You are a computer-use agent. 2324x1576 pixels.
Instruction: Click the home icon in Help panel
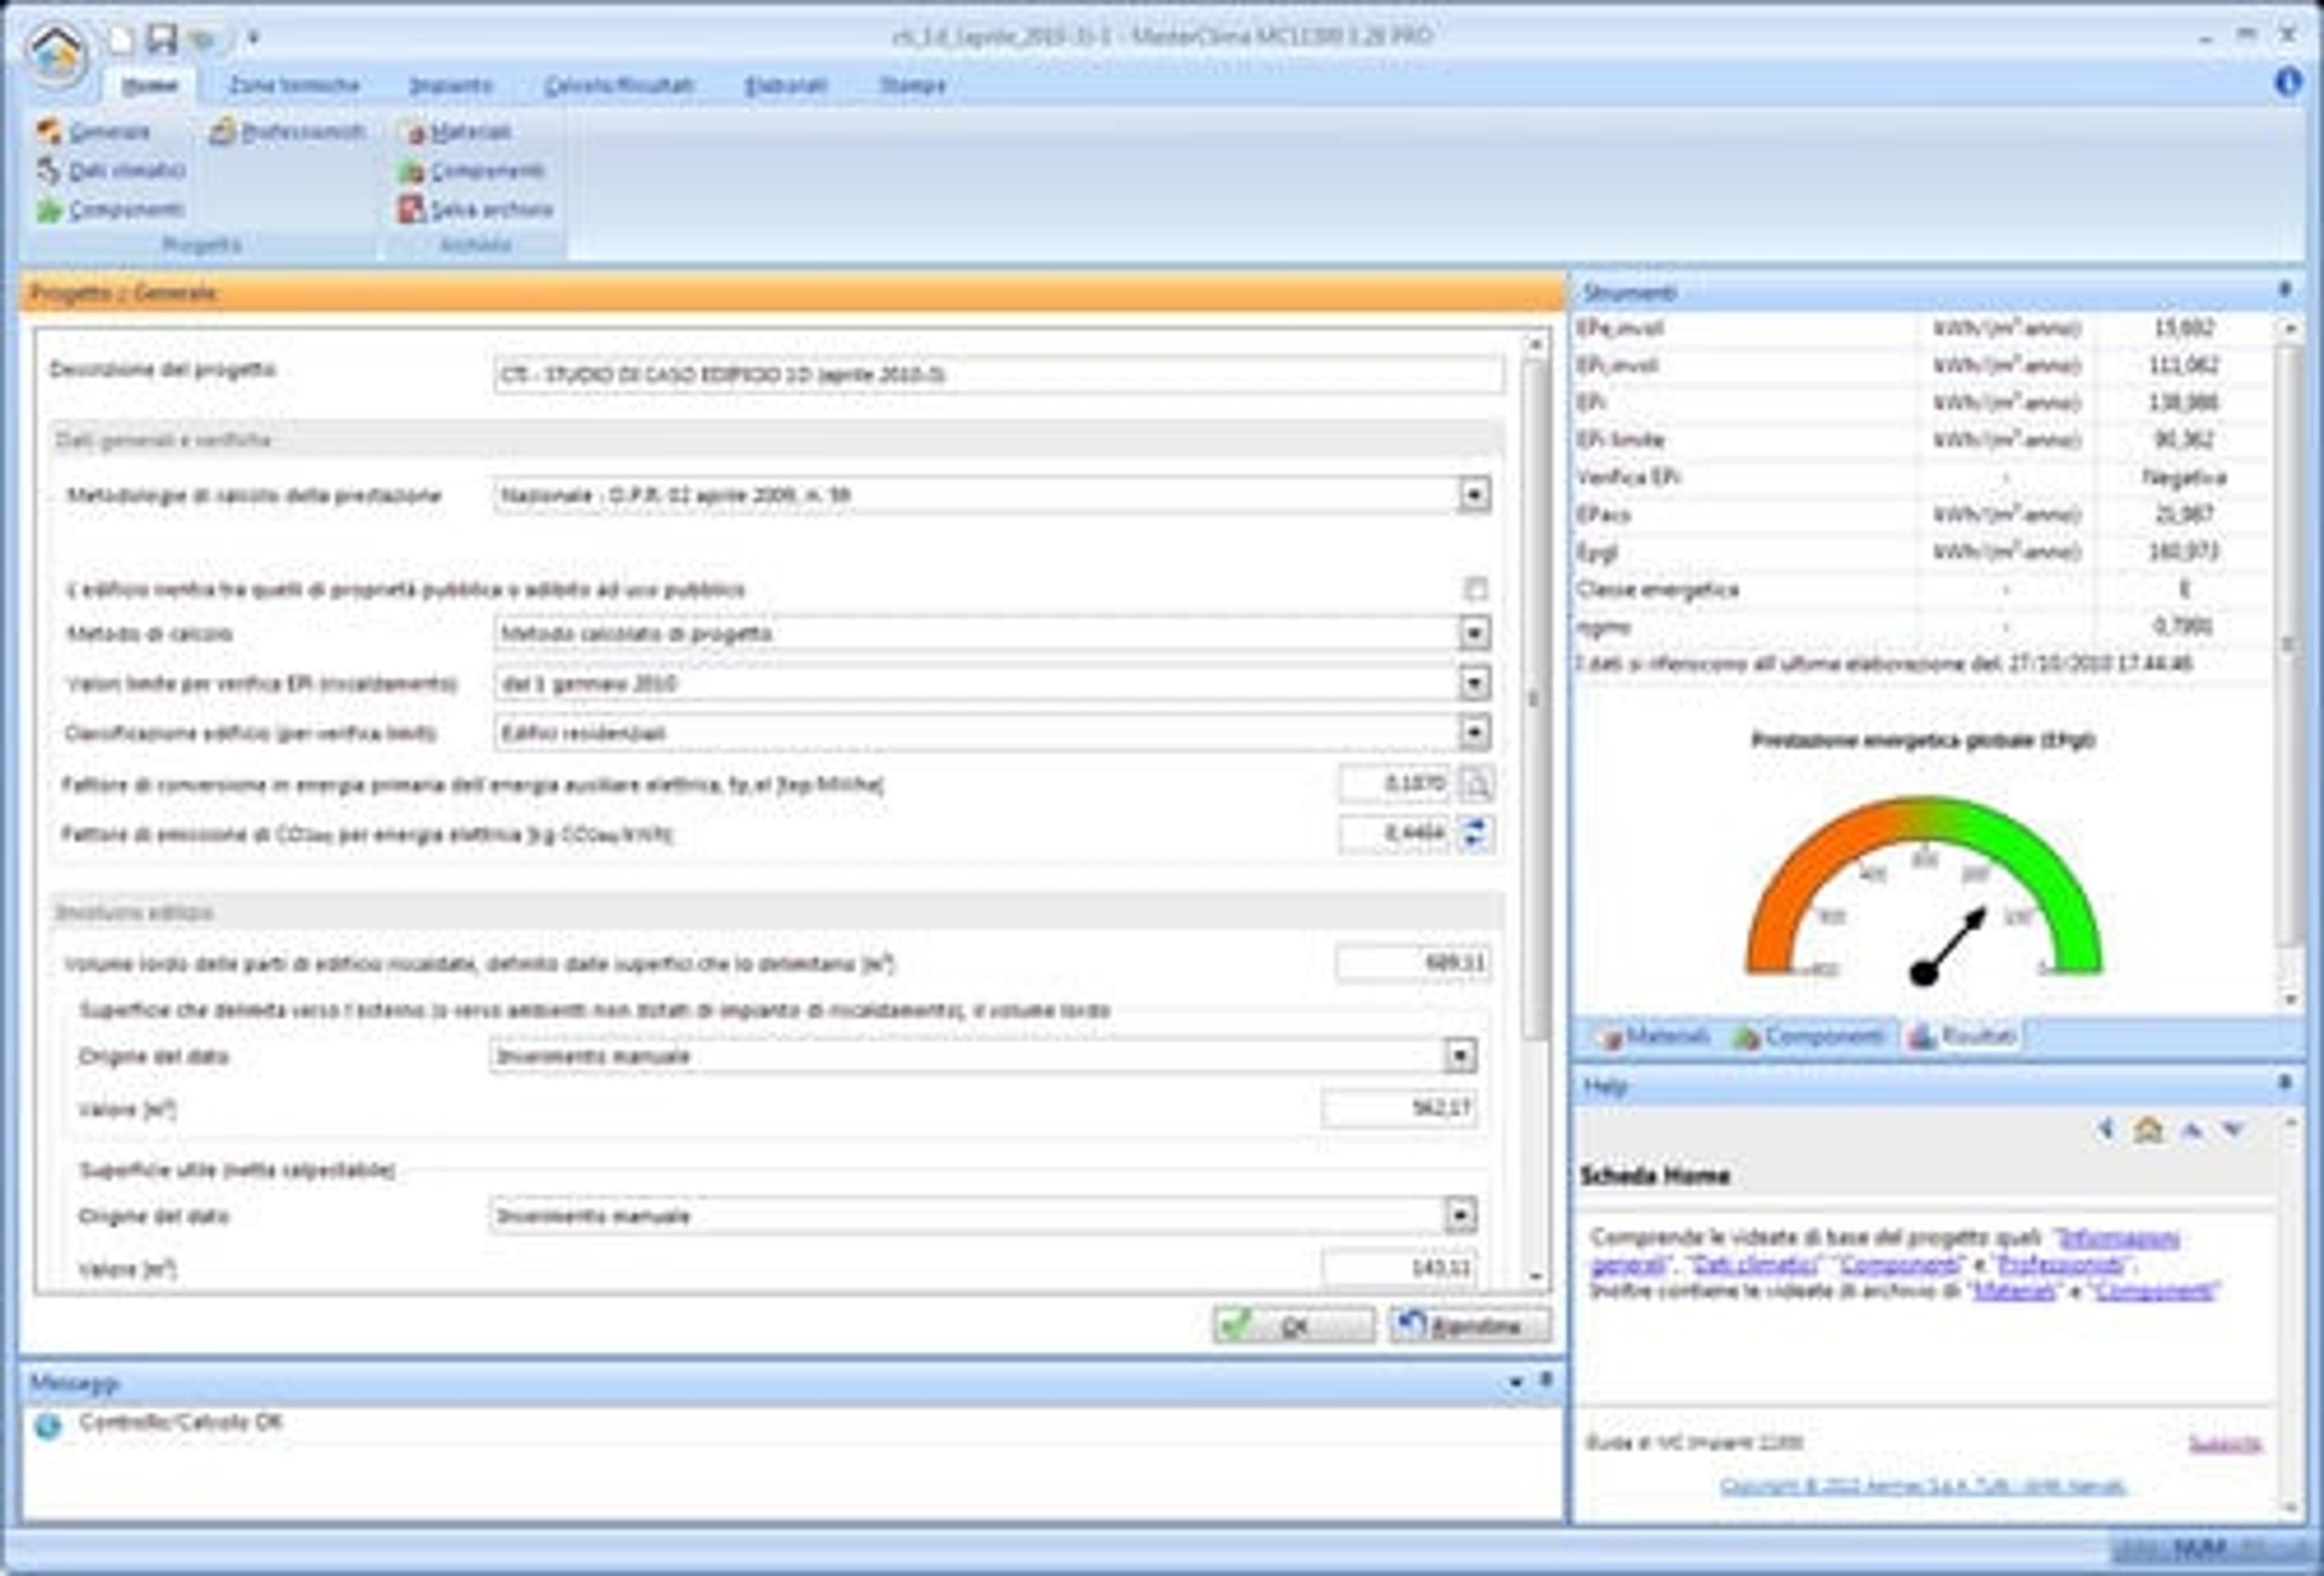pyautogui.click(x=2148, y=1130)
